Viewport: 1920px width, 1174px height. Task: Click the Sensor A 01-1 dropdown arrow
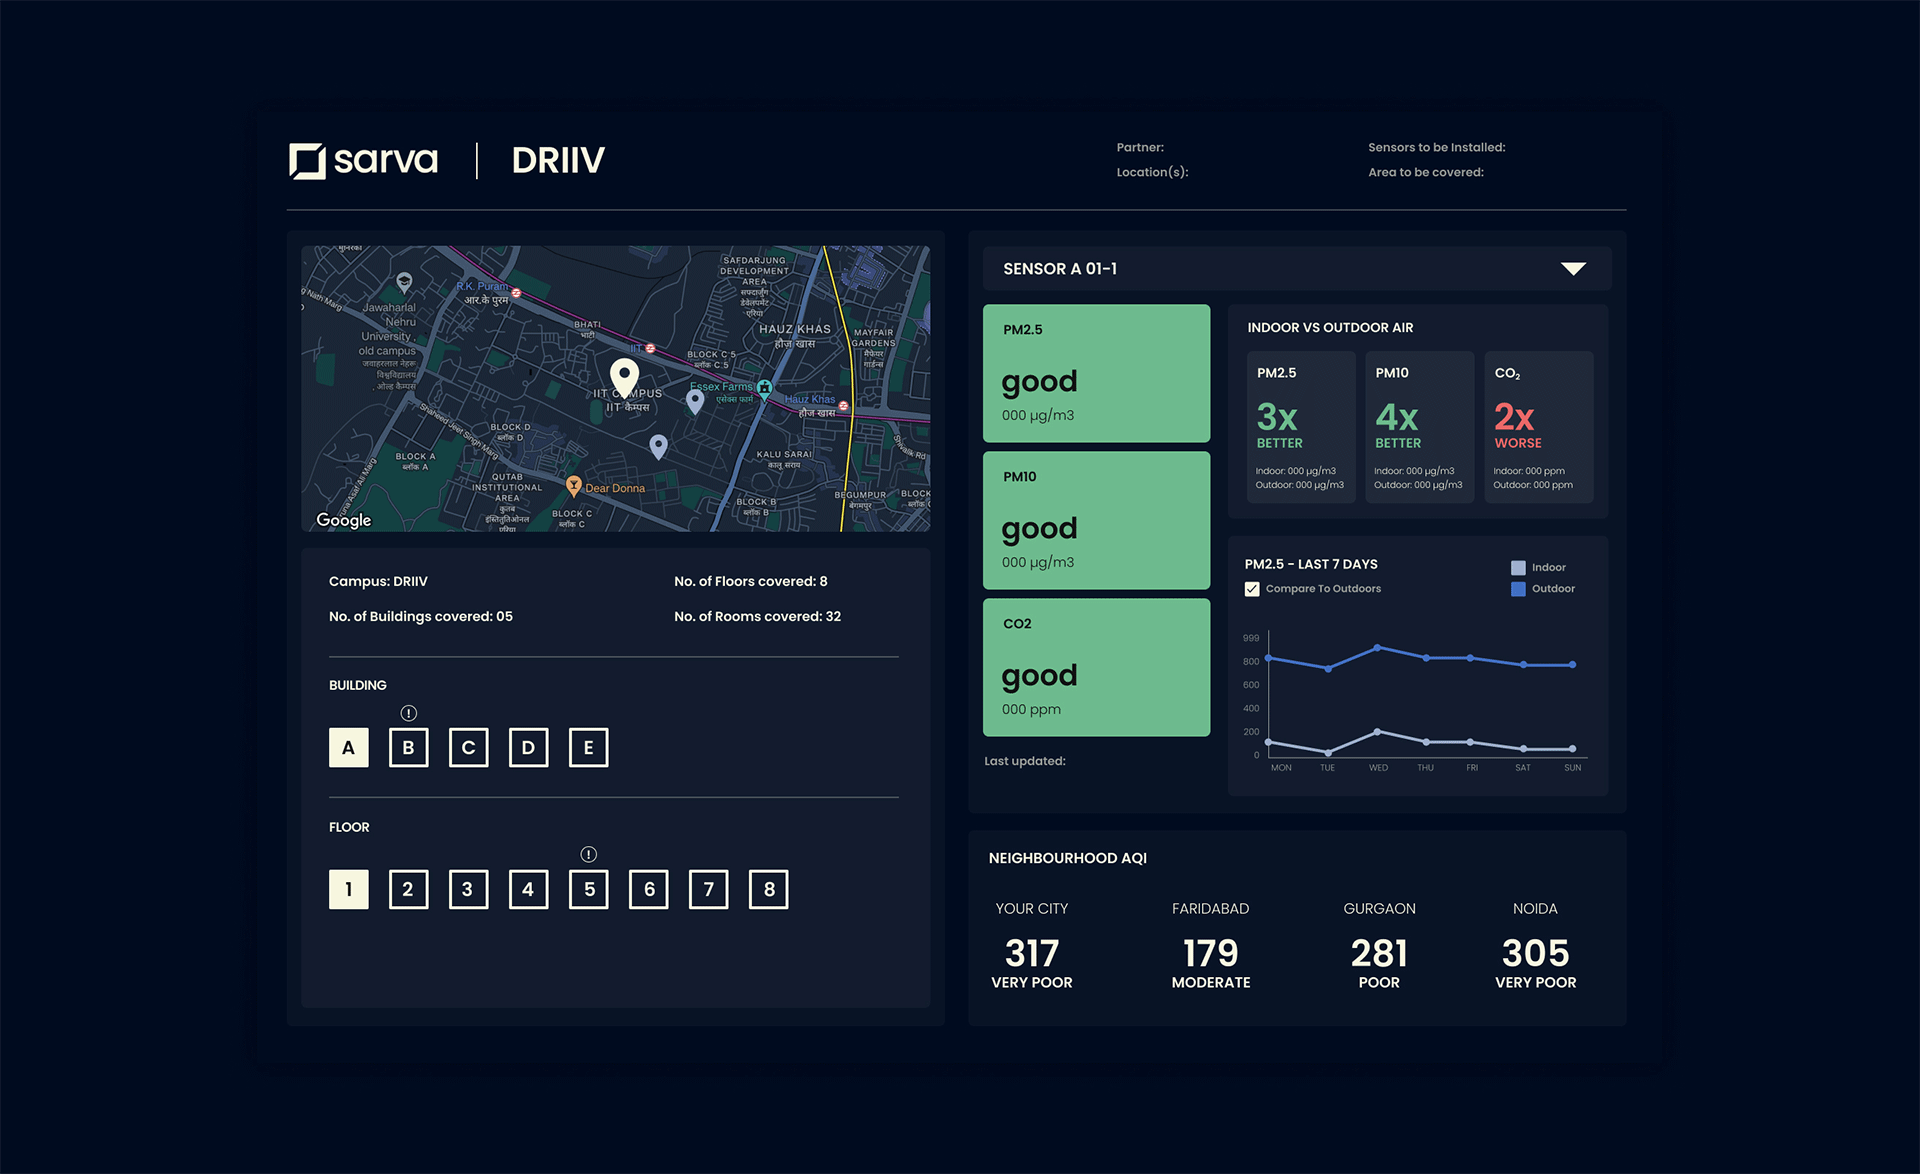click(x=1573, y=268)
